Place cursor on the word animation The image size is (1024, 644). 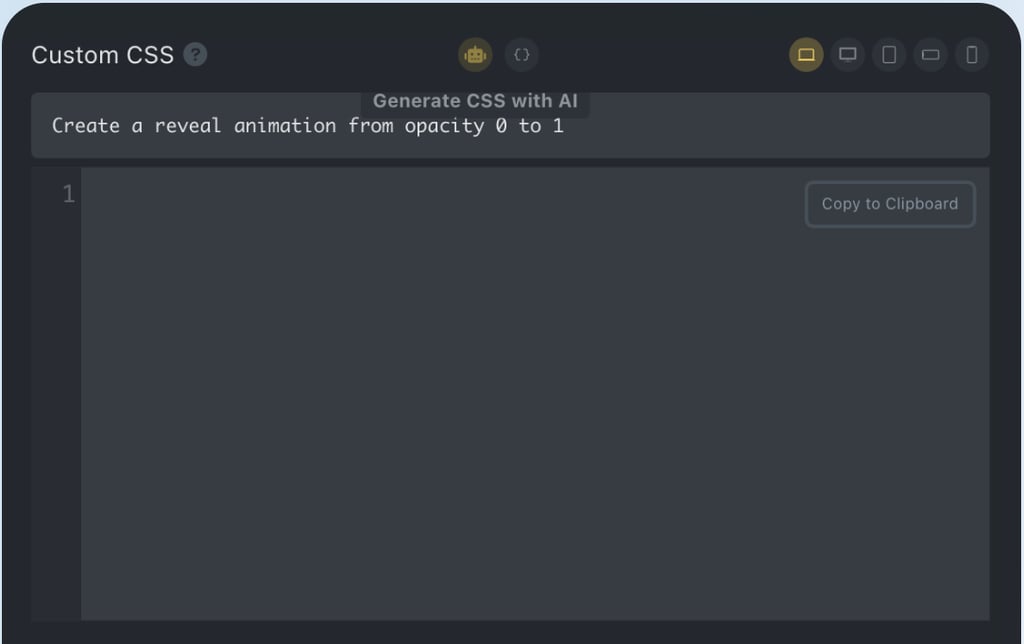pos(285,125)
